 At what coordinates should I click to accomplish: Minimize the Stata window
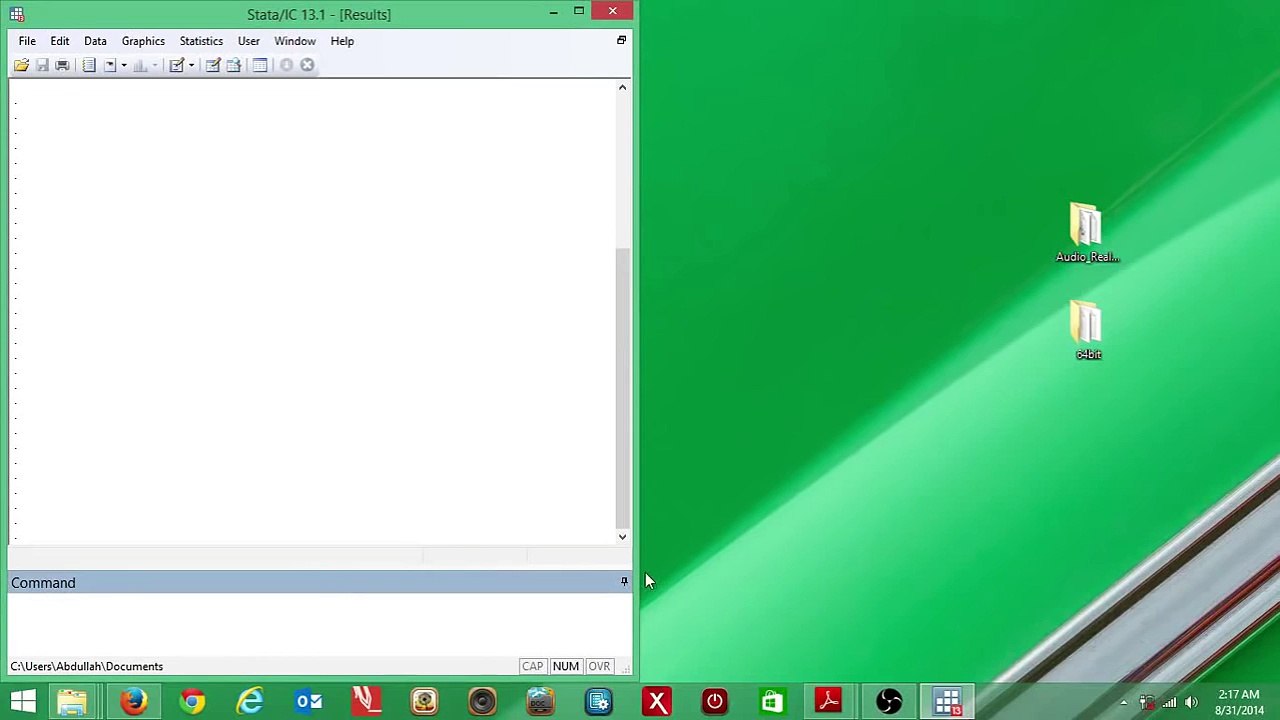coord(553,12)
